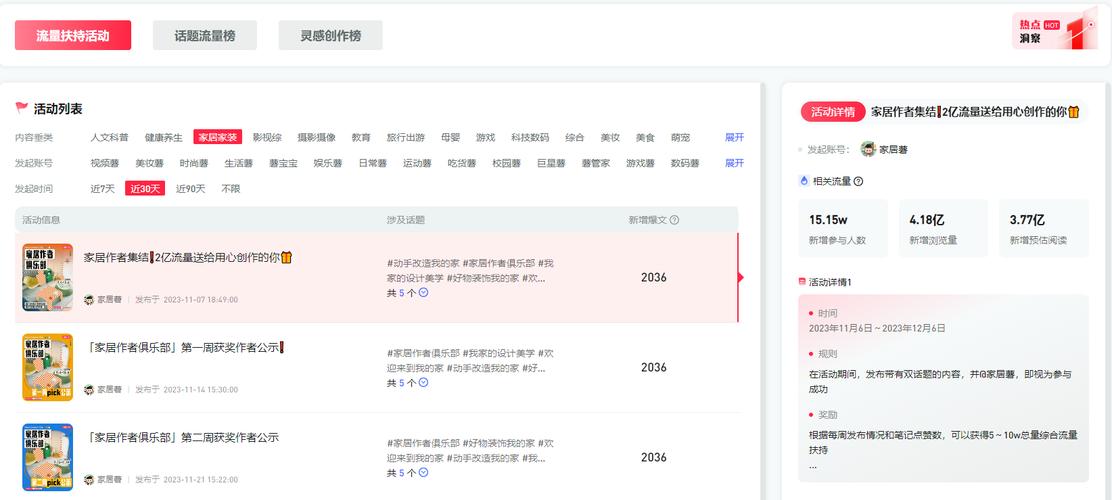The height and width of the screenshot is (500, 1112).
Task: Open the 第二周获奖作者公示 activity title
Action: (182, 438)
